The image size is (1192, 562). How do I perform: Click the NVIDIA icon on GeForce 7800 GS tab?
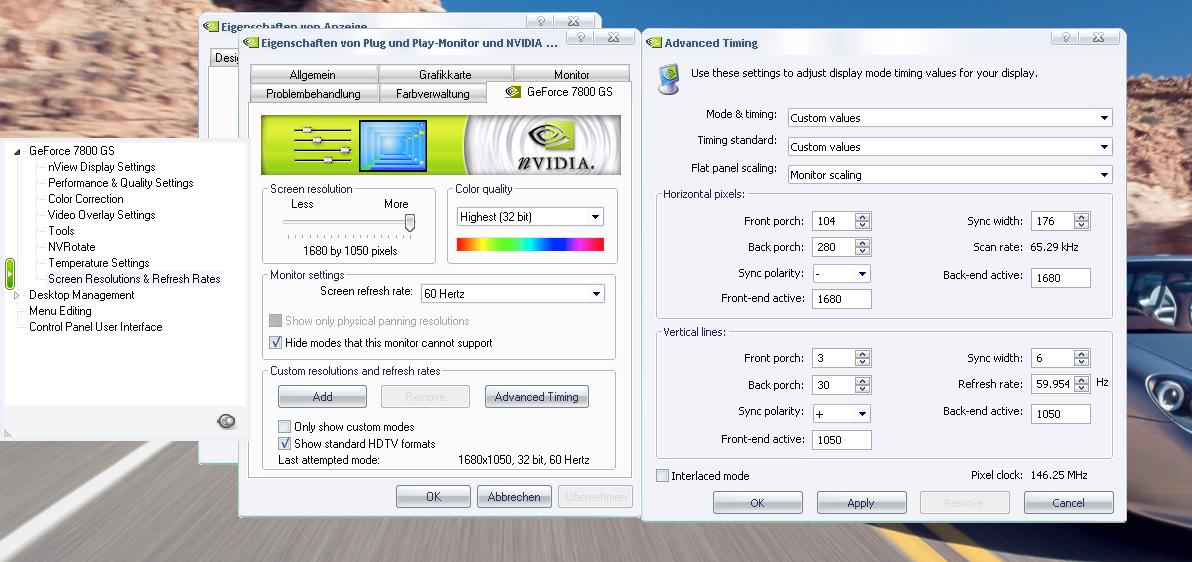(513, 93)
